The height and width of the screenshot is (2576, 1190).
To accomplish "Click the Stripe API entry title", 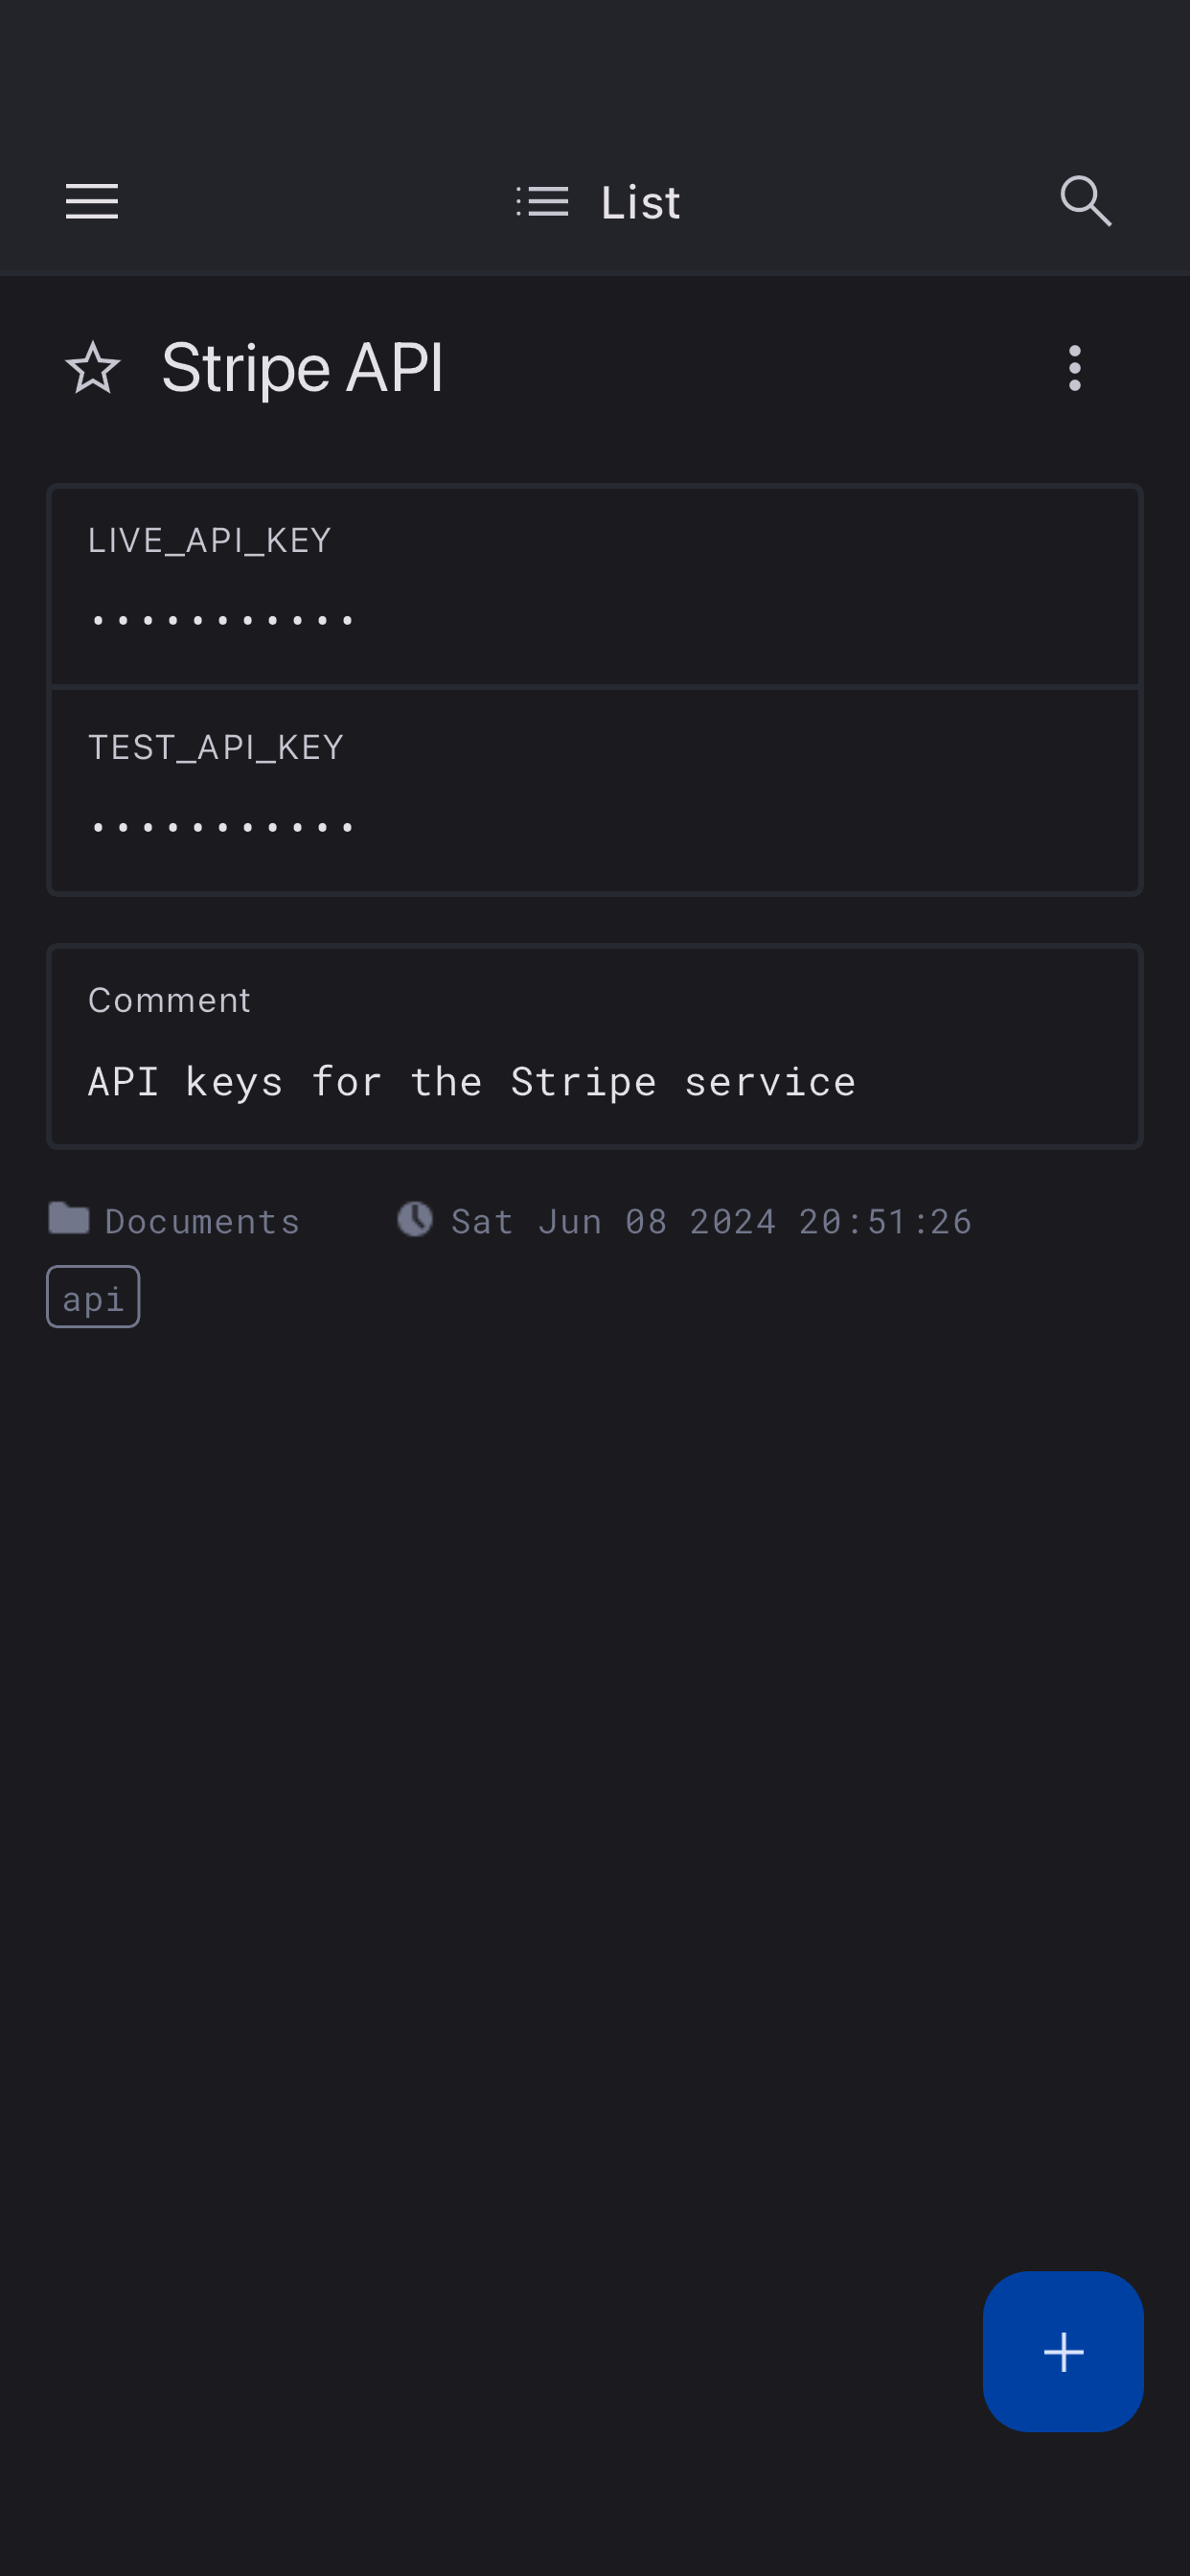I will 302,368.
